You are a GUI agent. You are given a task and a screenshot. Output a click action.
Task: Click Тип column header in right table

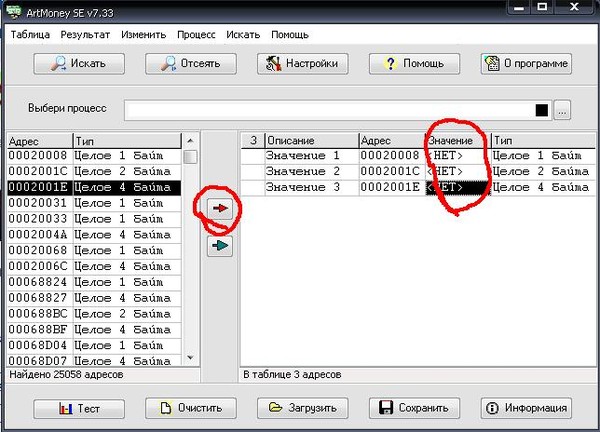[544, 141]
